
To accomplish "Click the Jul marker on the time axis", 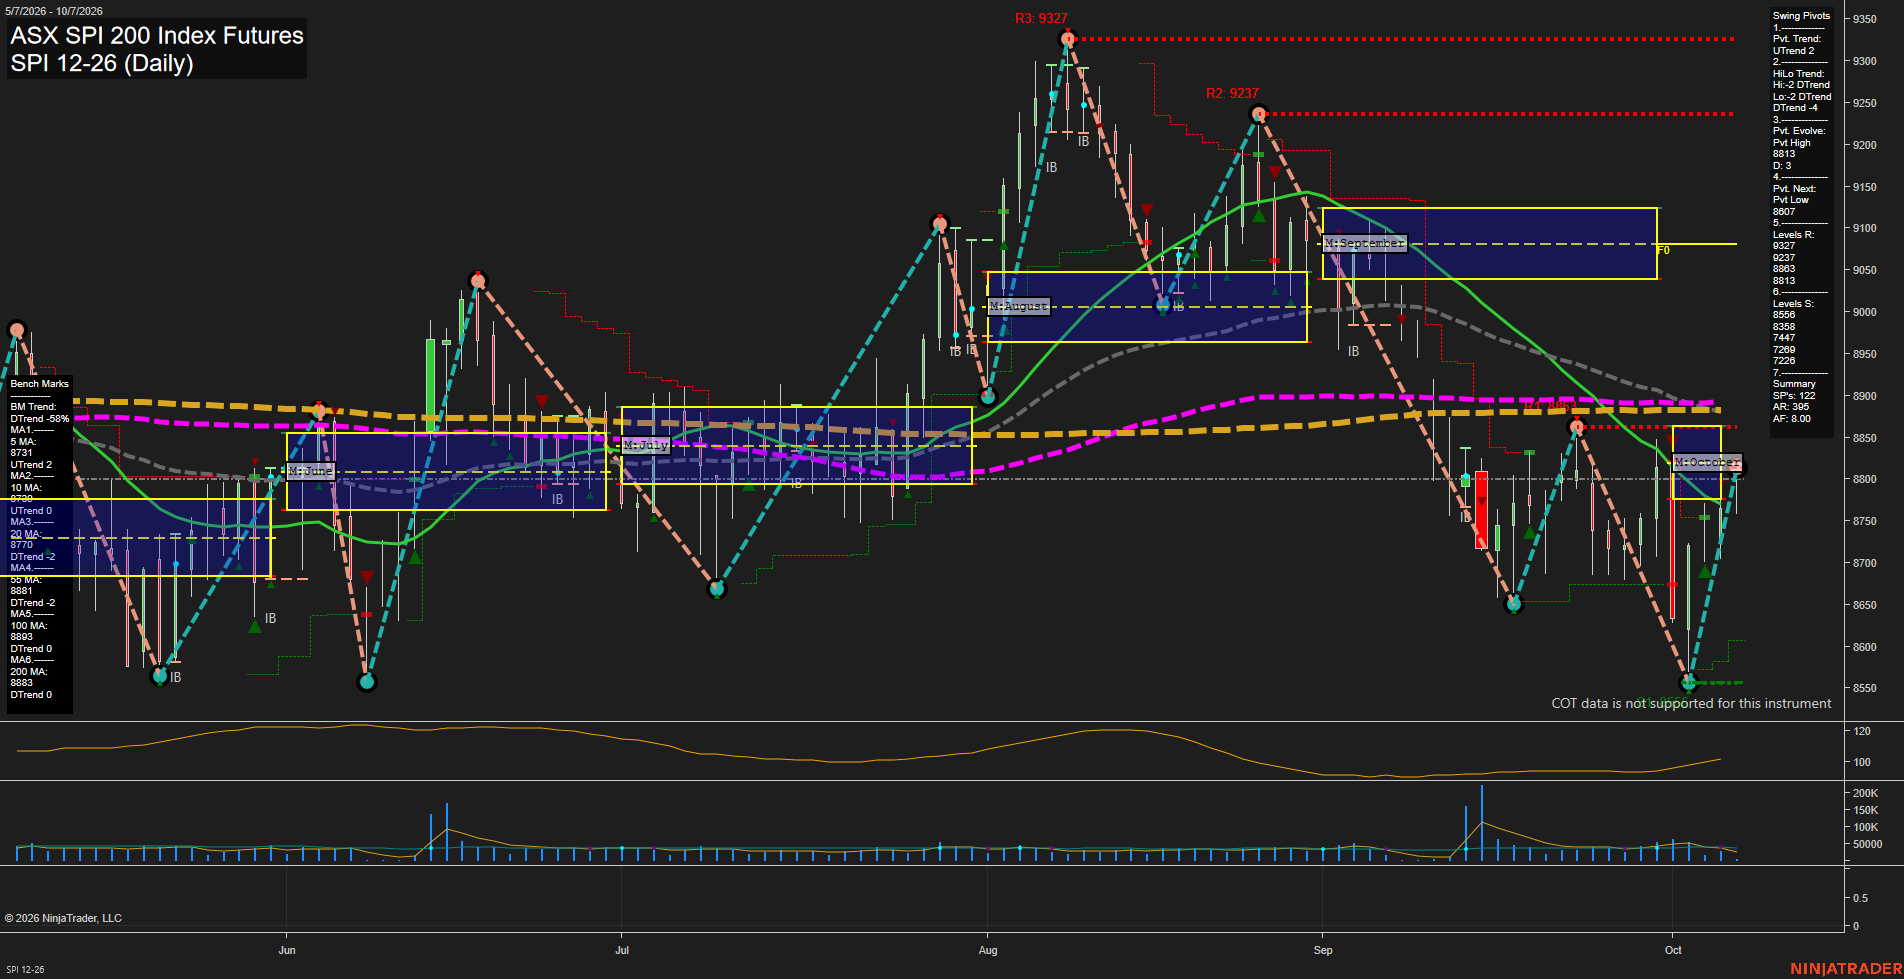I will (622, 950).
